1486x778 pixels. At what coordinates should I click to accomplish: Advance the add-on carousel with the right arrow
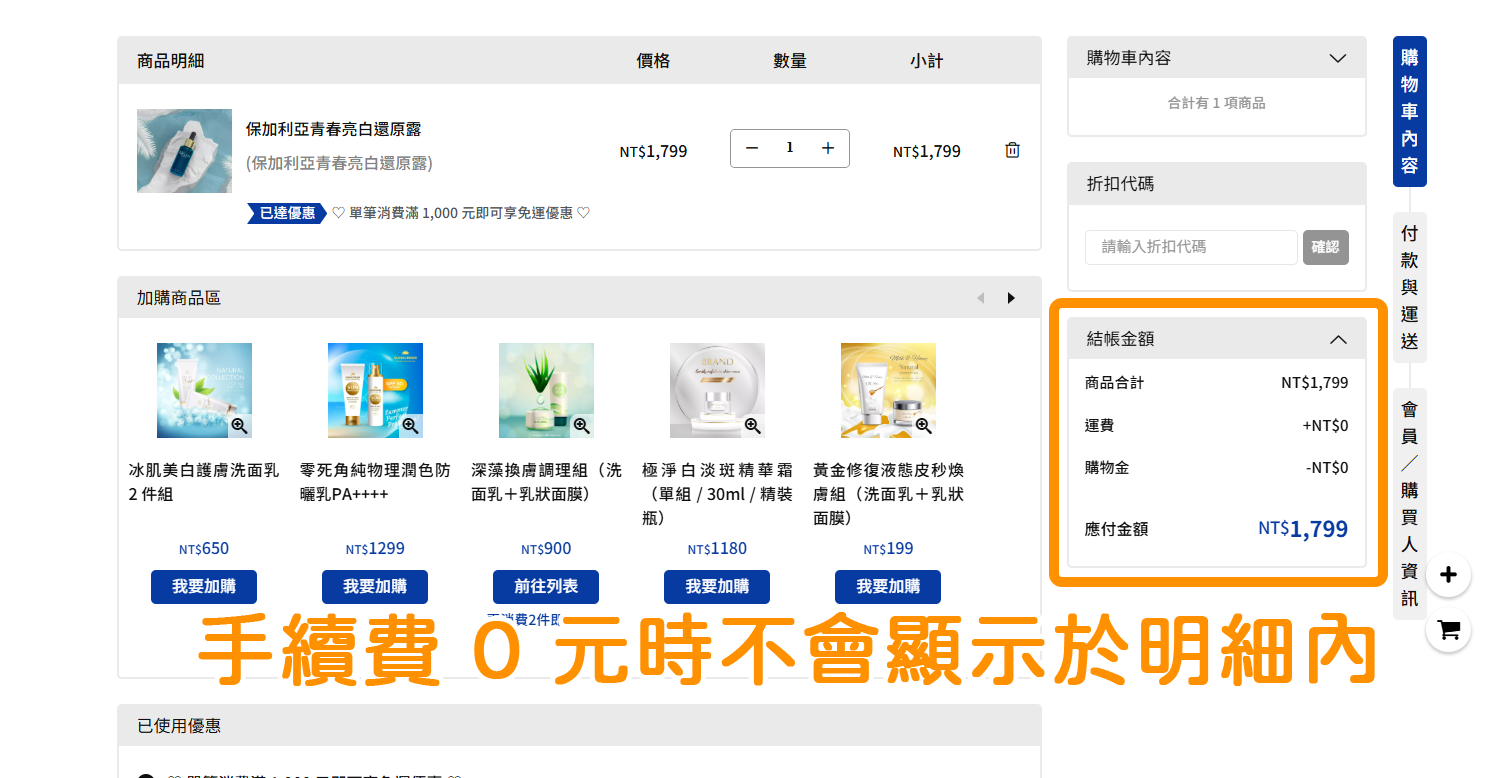tap(1011, 297)
